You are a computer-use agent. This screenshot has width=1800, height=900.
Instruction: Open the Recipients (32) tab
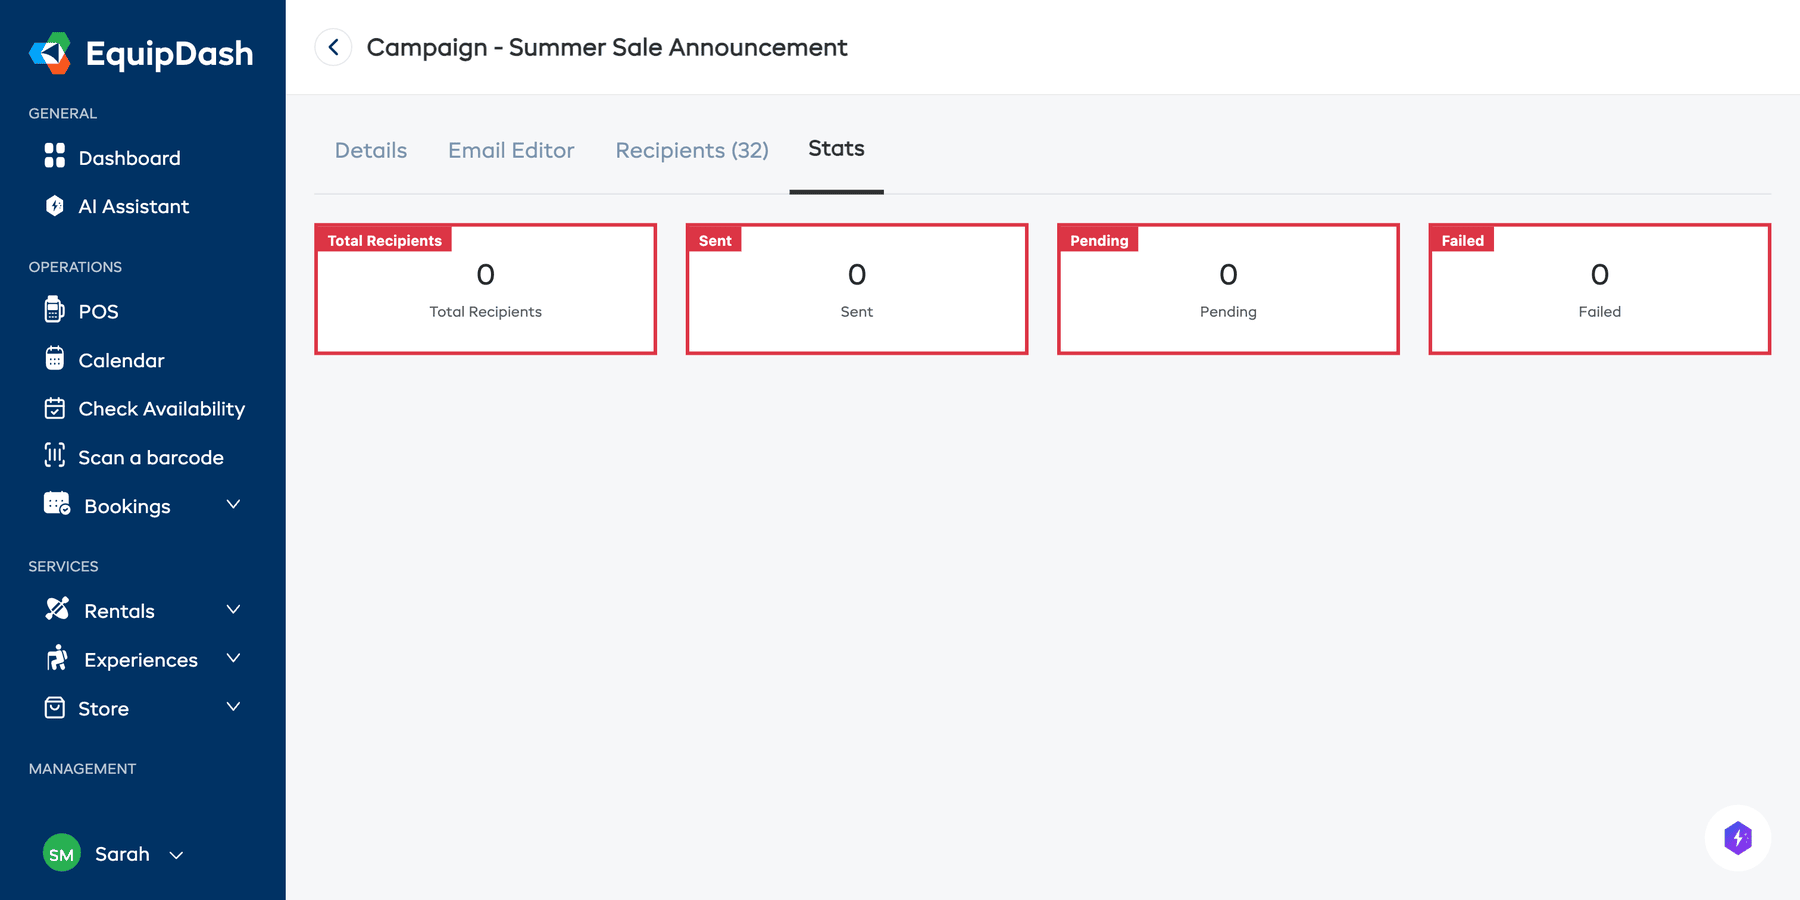tap(692, 151)
